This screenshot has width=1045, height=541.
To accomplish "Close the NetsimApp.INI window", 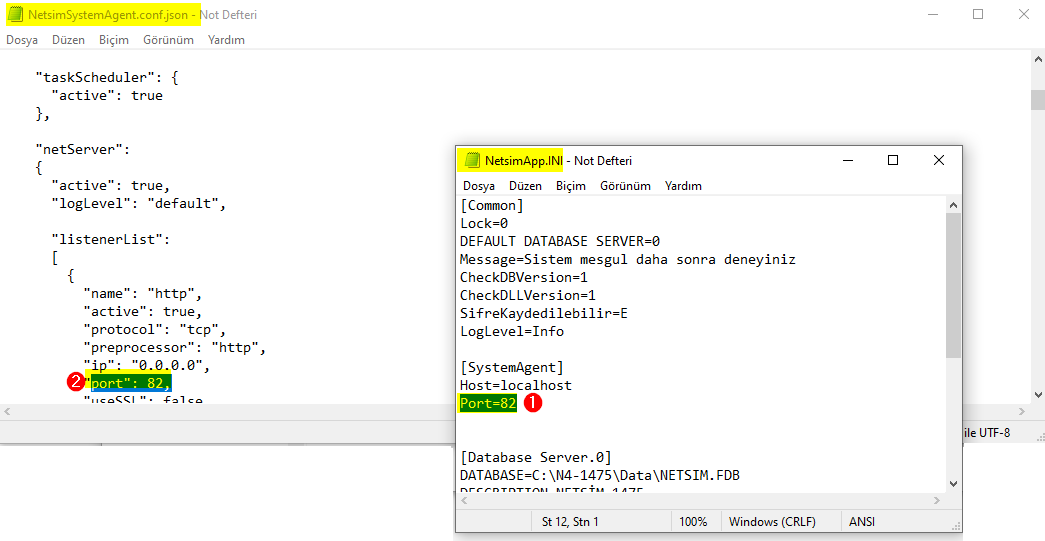I will click(x=938, y=161).
